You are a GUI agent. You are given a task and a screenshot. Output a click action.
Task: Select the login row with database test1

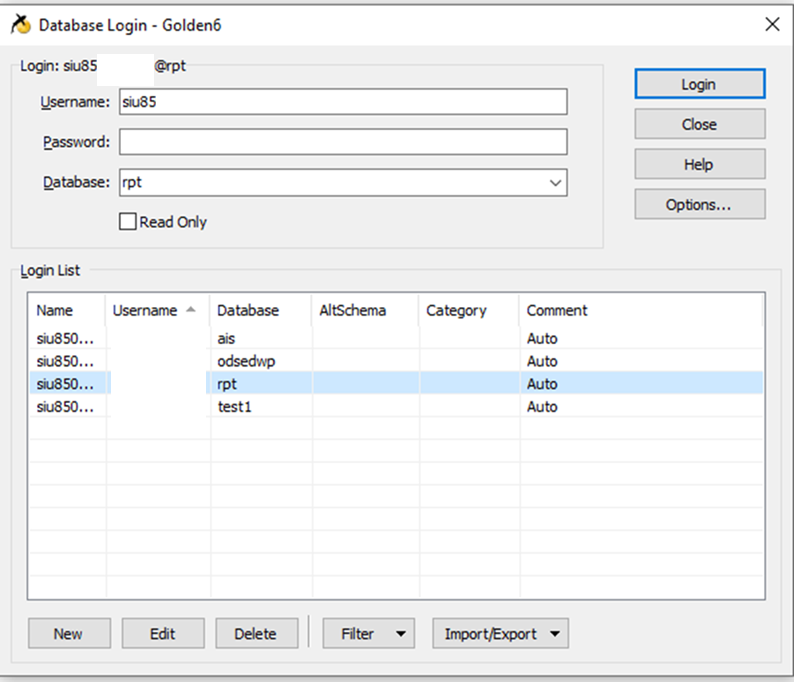pyautogui.click(x=396, y=407)
